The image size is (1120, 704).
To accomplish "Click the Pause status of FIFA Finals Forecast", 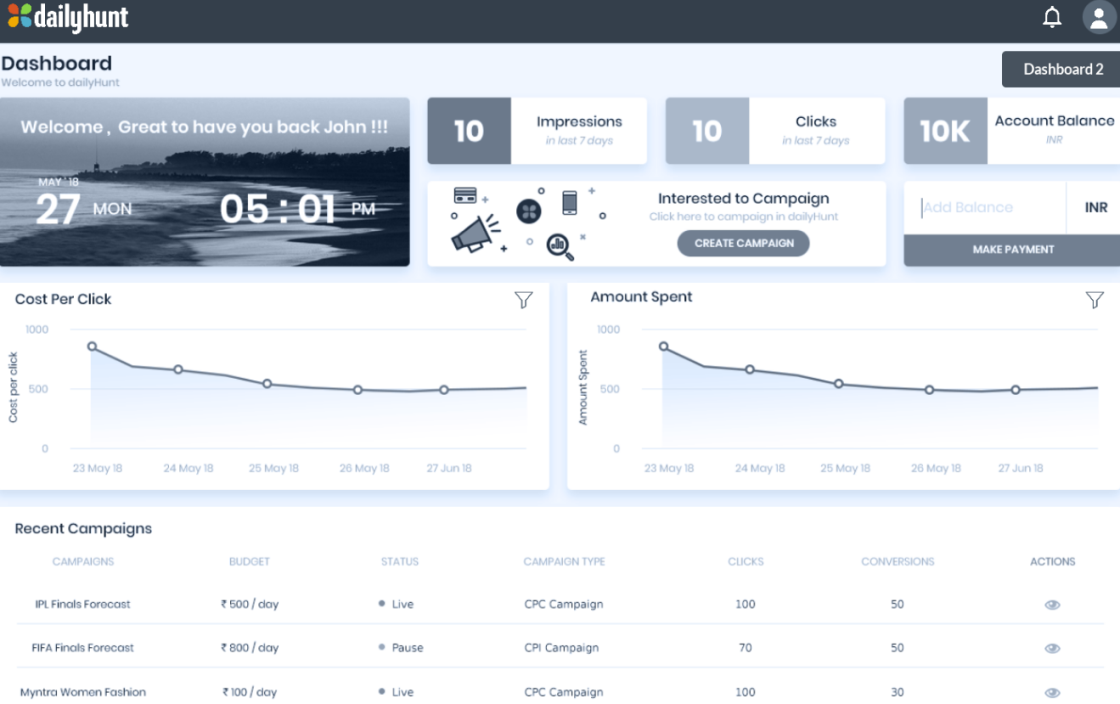I will pos(401,648).
